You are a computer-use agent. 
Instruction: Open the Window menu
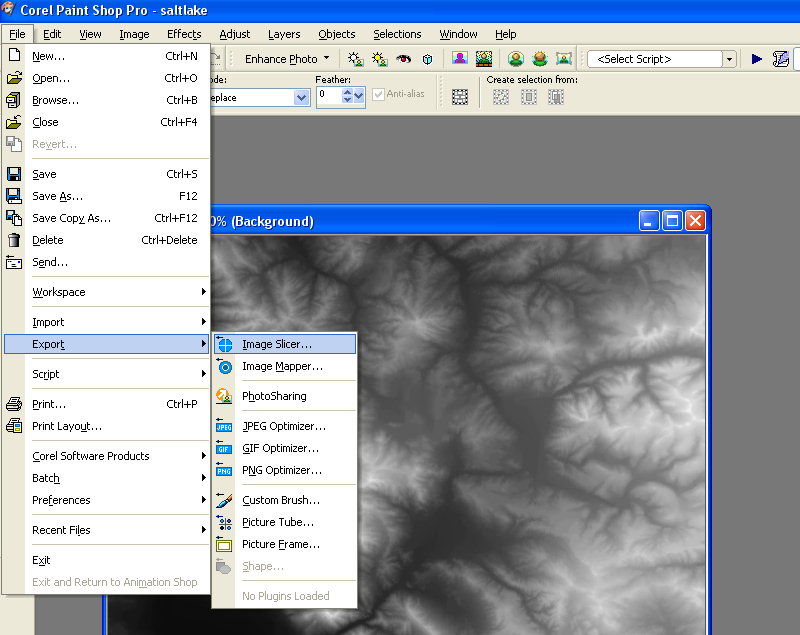coord(458,34)
